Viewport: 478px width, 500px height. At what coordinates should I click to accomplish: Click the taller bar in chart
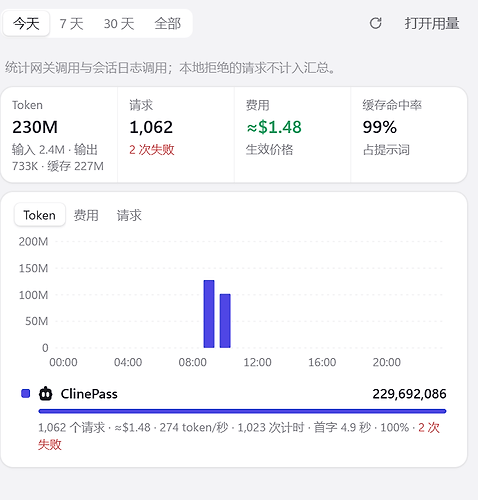tap(209, 314)
